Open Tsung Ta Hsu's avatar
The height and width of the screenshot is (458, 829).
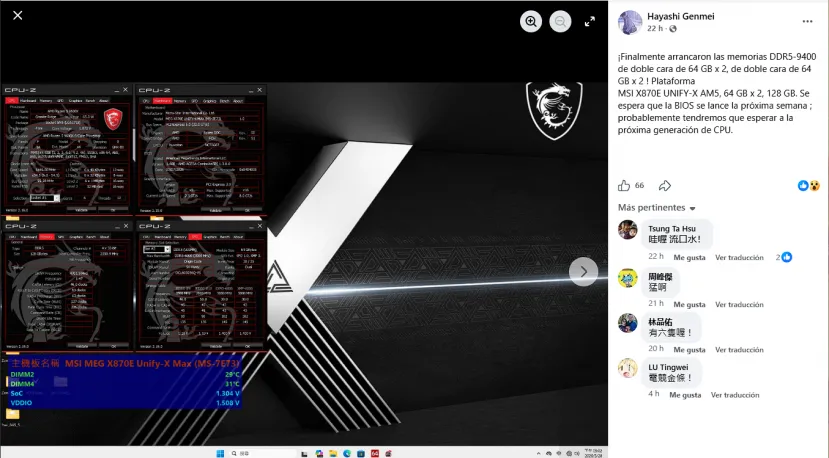628,230
